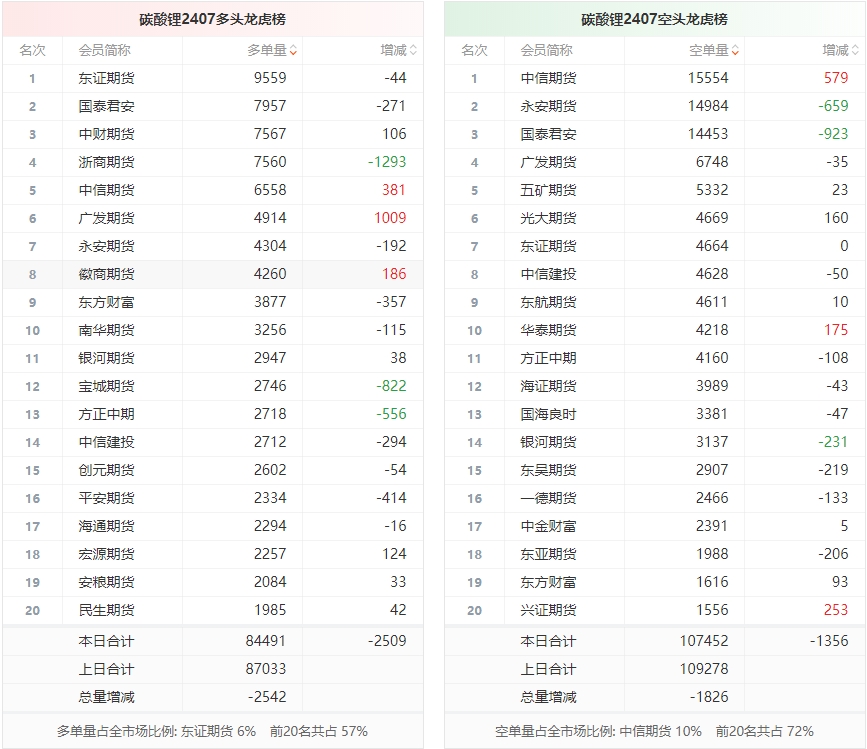Viewport: 867px width, 749px height.
Task: Click value -923 for 国泰君安 short
Action: 833,134
